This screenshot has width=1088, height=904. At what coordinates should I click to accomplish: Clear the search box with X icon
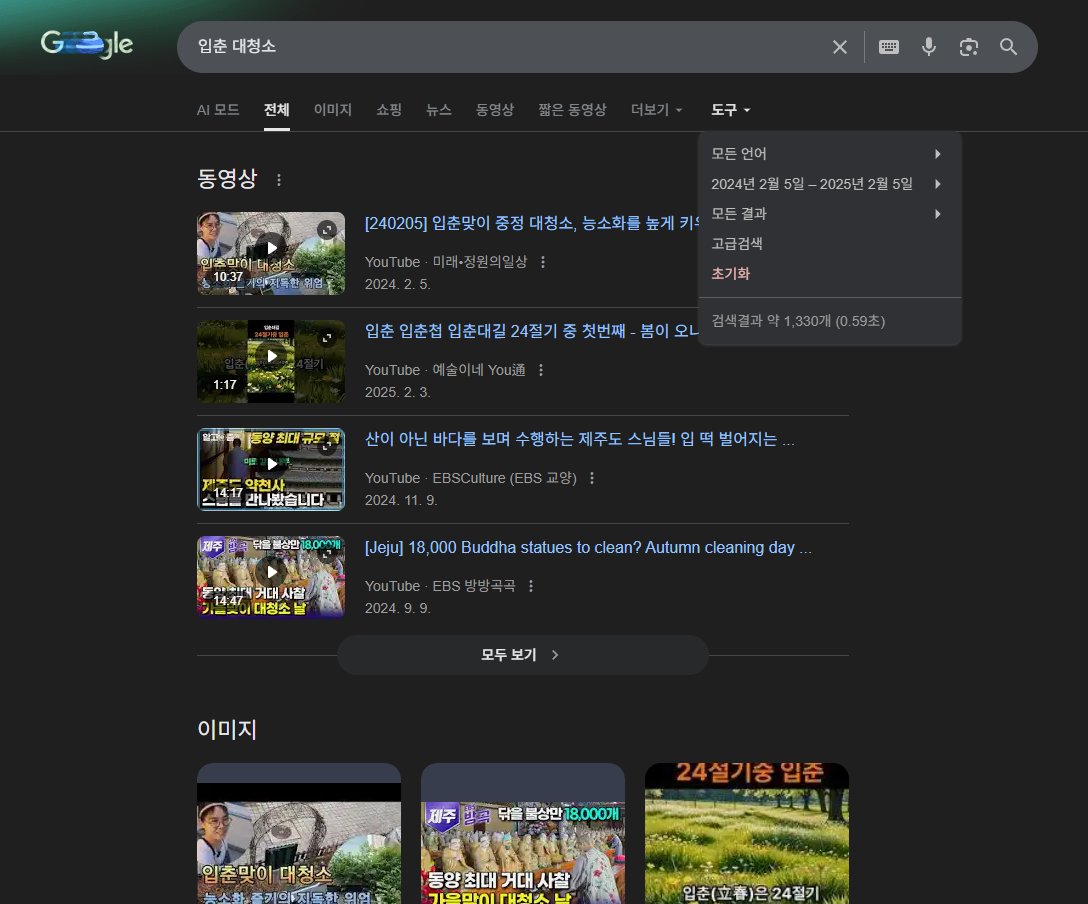840,47
